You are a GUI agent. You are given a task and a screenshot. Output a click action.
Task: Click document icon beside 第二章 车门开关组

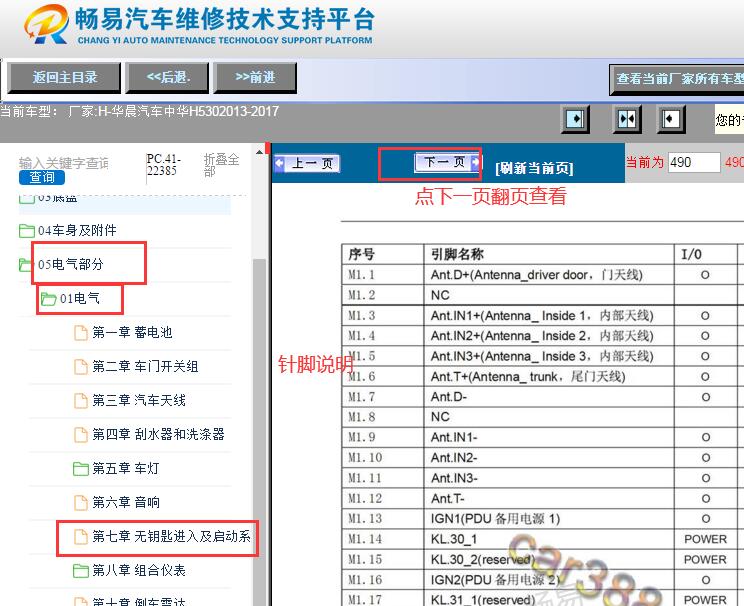[x=81, y=367]
